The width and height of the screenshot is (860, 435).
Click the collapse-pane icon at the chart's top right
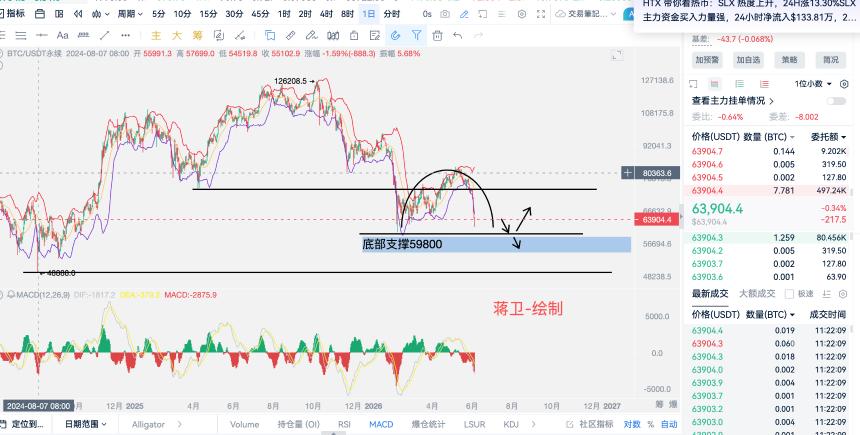click(x=617, y=55)
